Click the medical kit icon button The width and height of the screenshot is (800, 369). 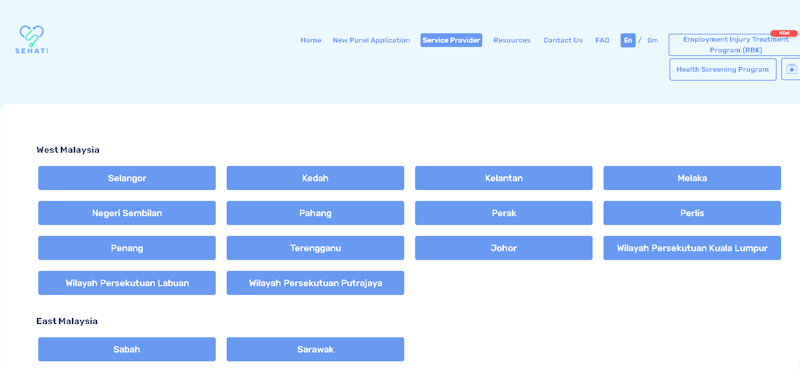tap(791, 69)
